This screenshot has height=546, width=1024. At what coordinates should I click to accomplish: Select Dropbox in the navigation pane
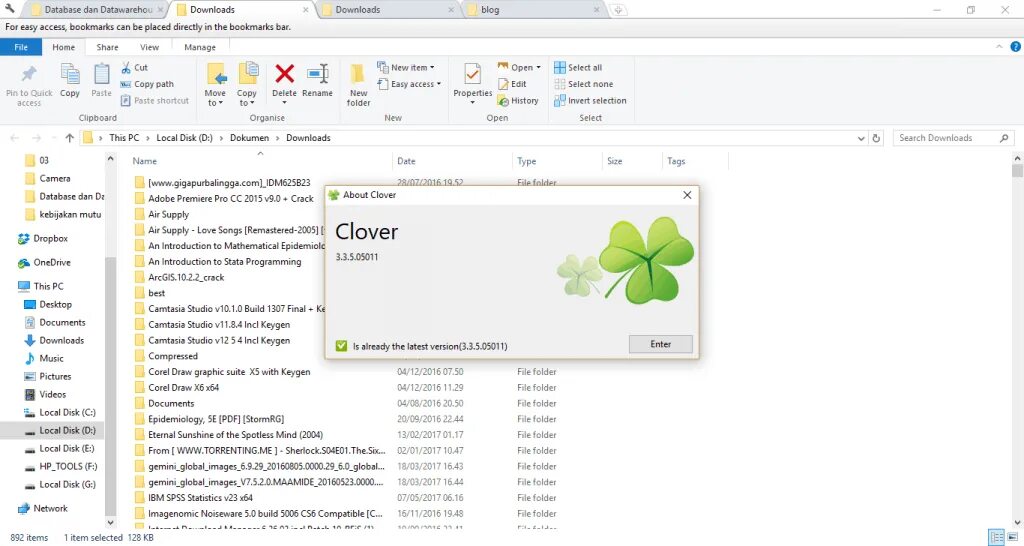[50, 238]
